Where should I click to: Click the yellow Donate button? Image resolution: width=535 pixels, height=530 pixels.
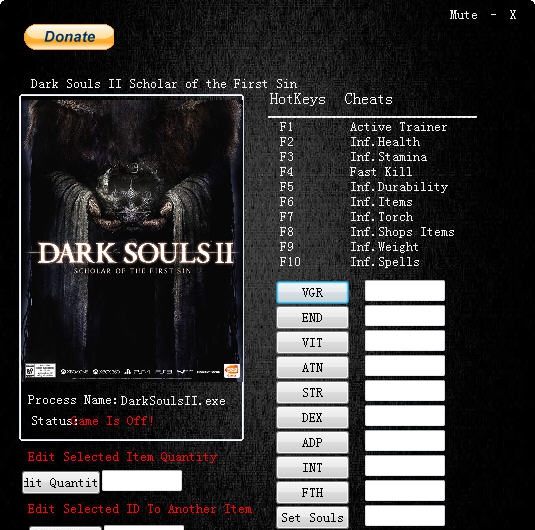[x=69, y=37]
